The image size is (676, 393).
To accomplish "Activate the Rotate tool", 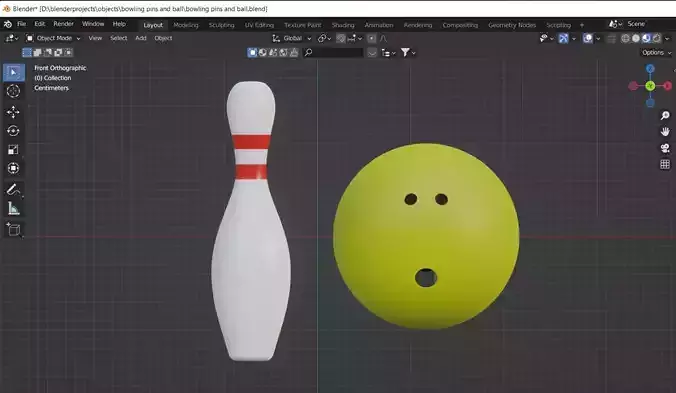I will (x=13, y=131).
